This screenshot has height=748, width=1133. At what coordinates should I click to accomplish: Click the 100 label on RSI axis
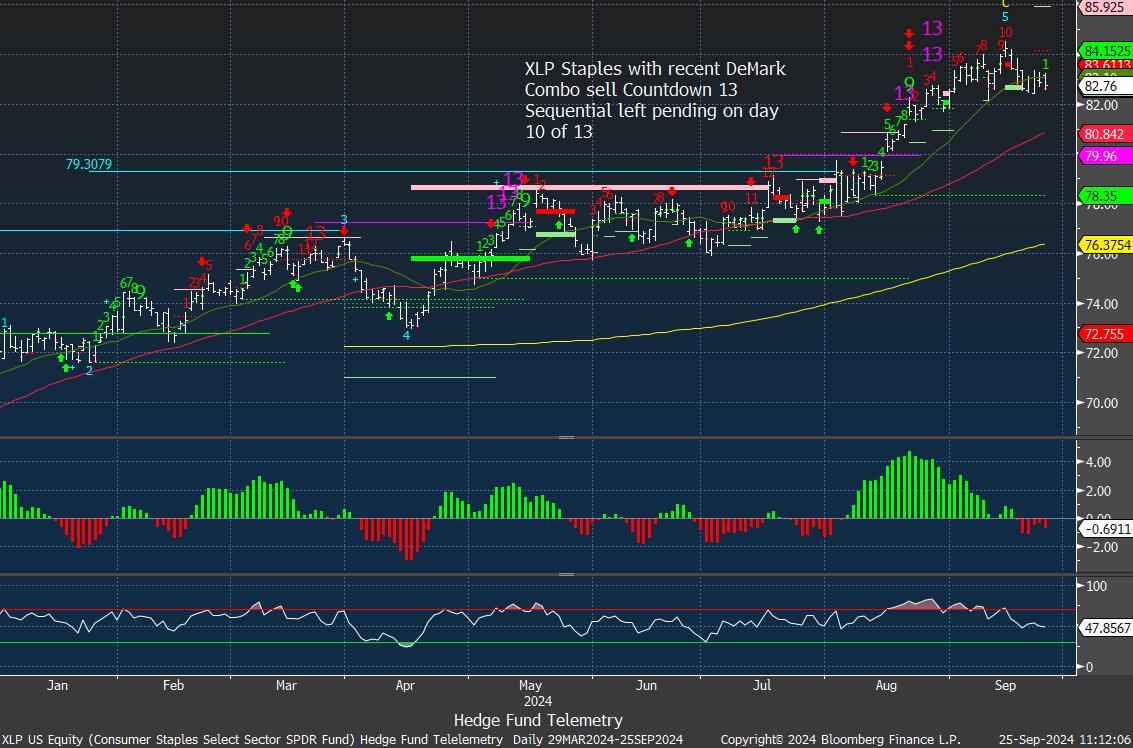[x=1098, y=585]
